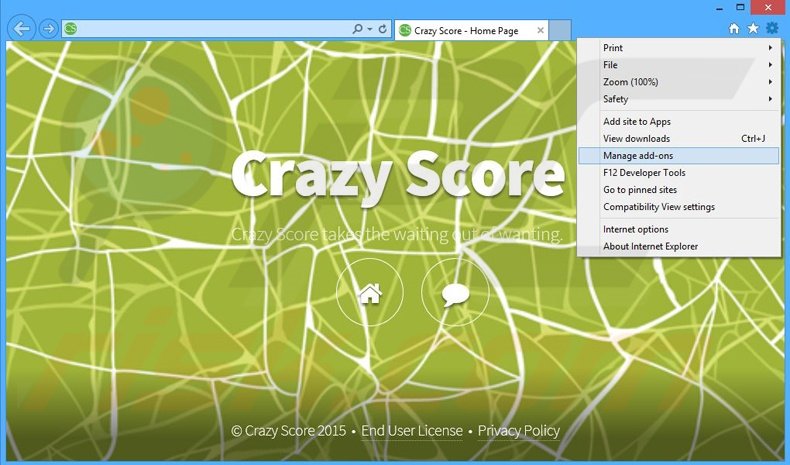Open the Privacy Policy link
This screenshot has width=790, height=465.
pyautogui.click(x=518, y=431)
